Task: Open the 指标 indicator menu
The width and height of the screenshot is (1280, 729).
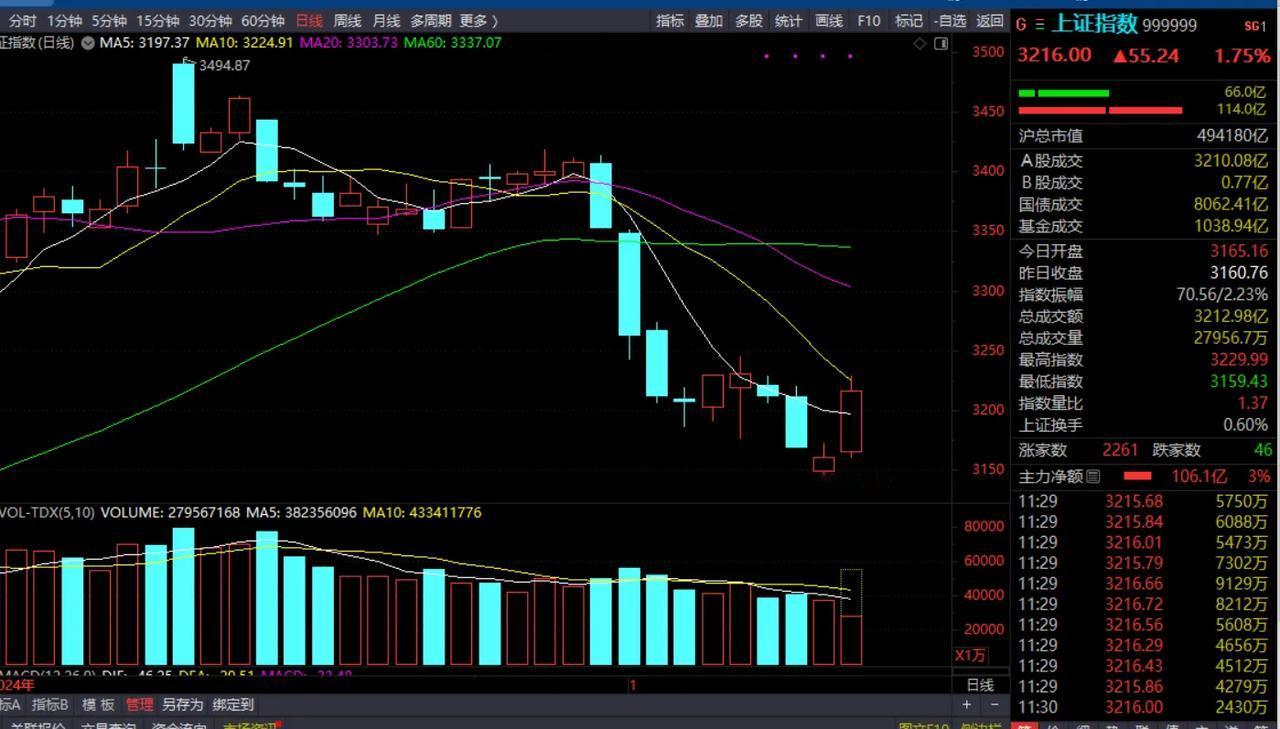Action: (x=670, y=20)
